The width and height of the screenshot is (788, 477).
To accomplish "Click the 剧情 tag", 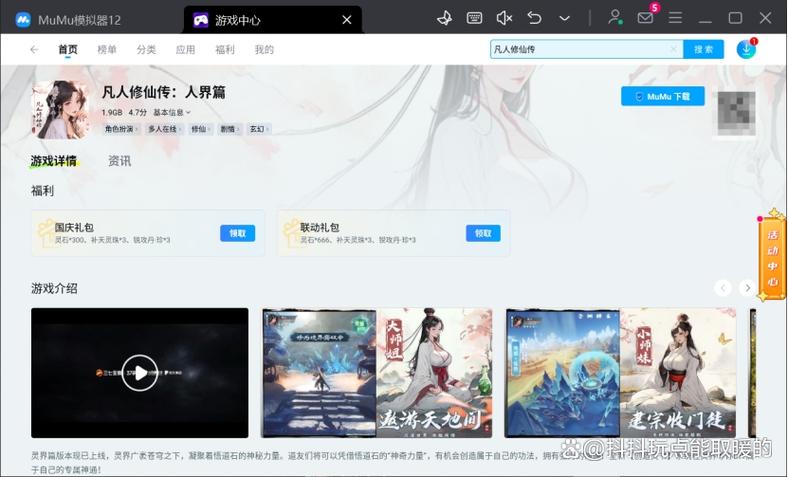I will click(x=230, y=129).
